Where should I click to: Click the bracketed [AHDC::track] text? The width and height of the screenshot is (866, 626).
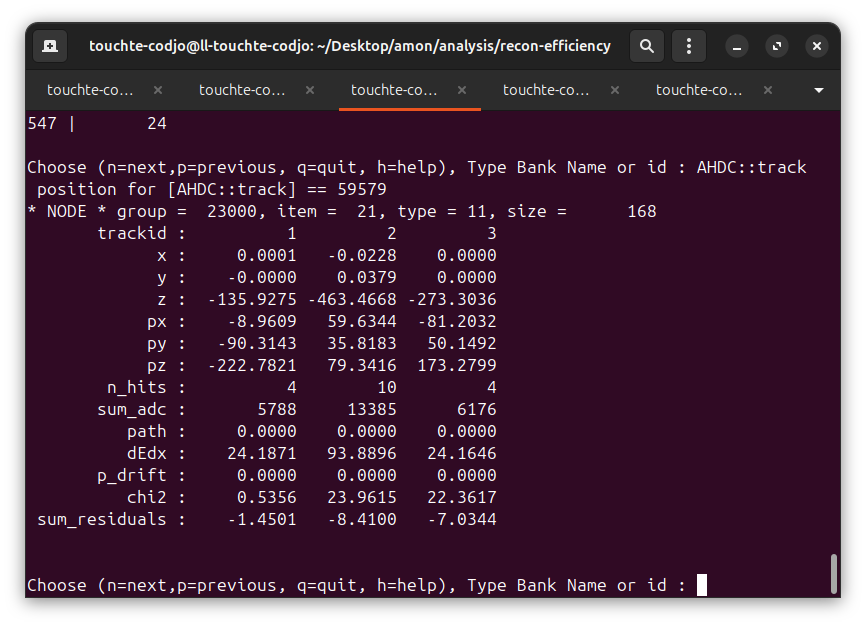[x=232, y=190]
